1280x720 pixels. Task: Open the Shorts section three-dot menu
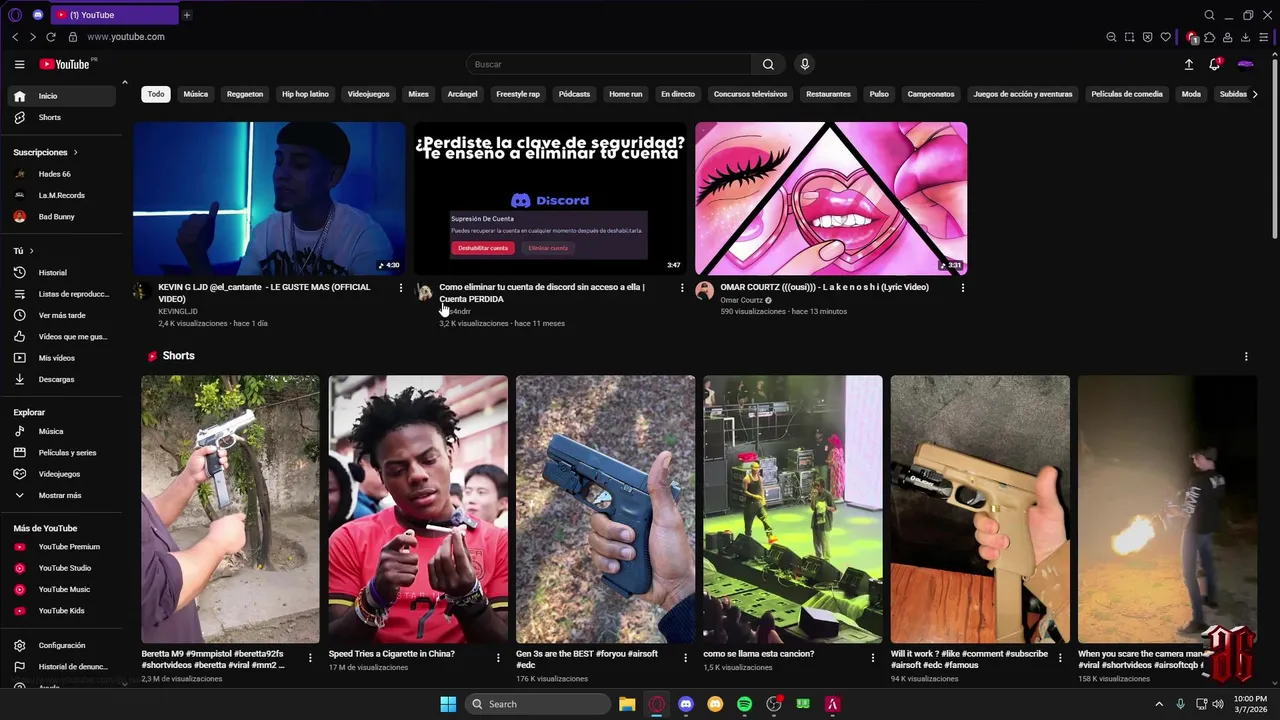pyautogui.click(x=1246, y=356)
